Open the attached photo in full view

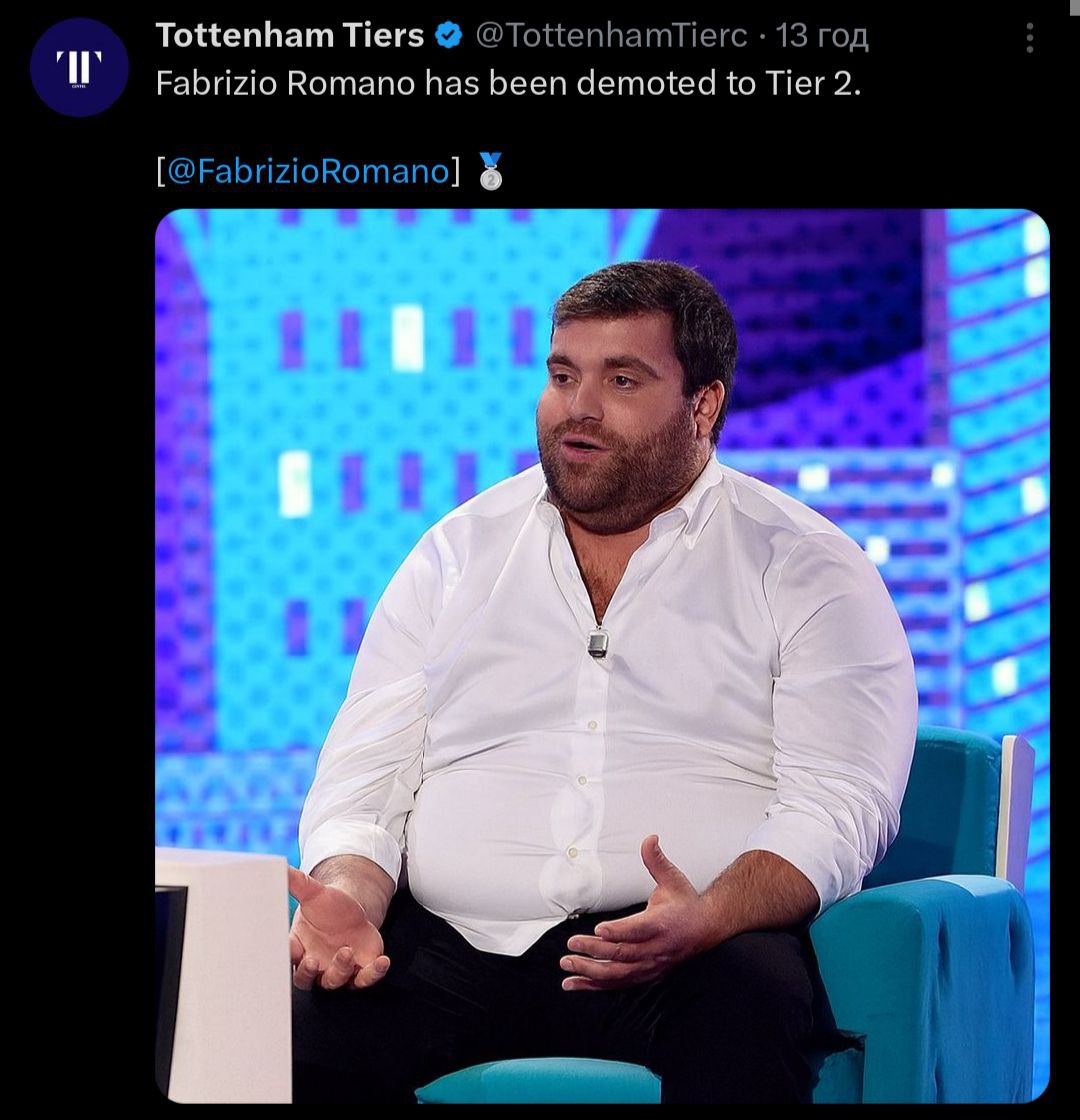pos(602,656)
